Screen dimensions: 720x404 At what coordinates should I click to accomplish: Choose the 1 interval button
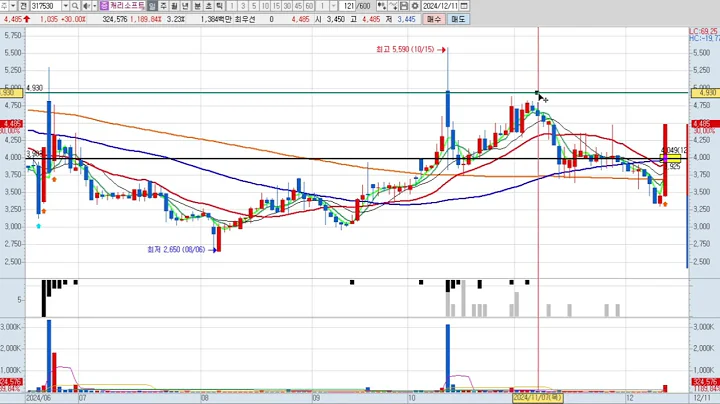click(232, 6)
